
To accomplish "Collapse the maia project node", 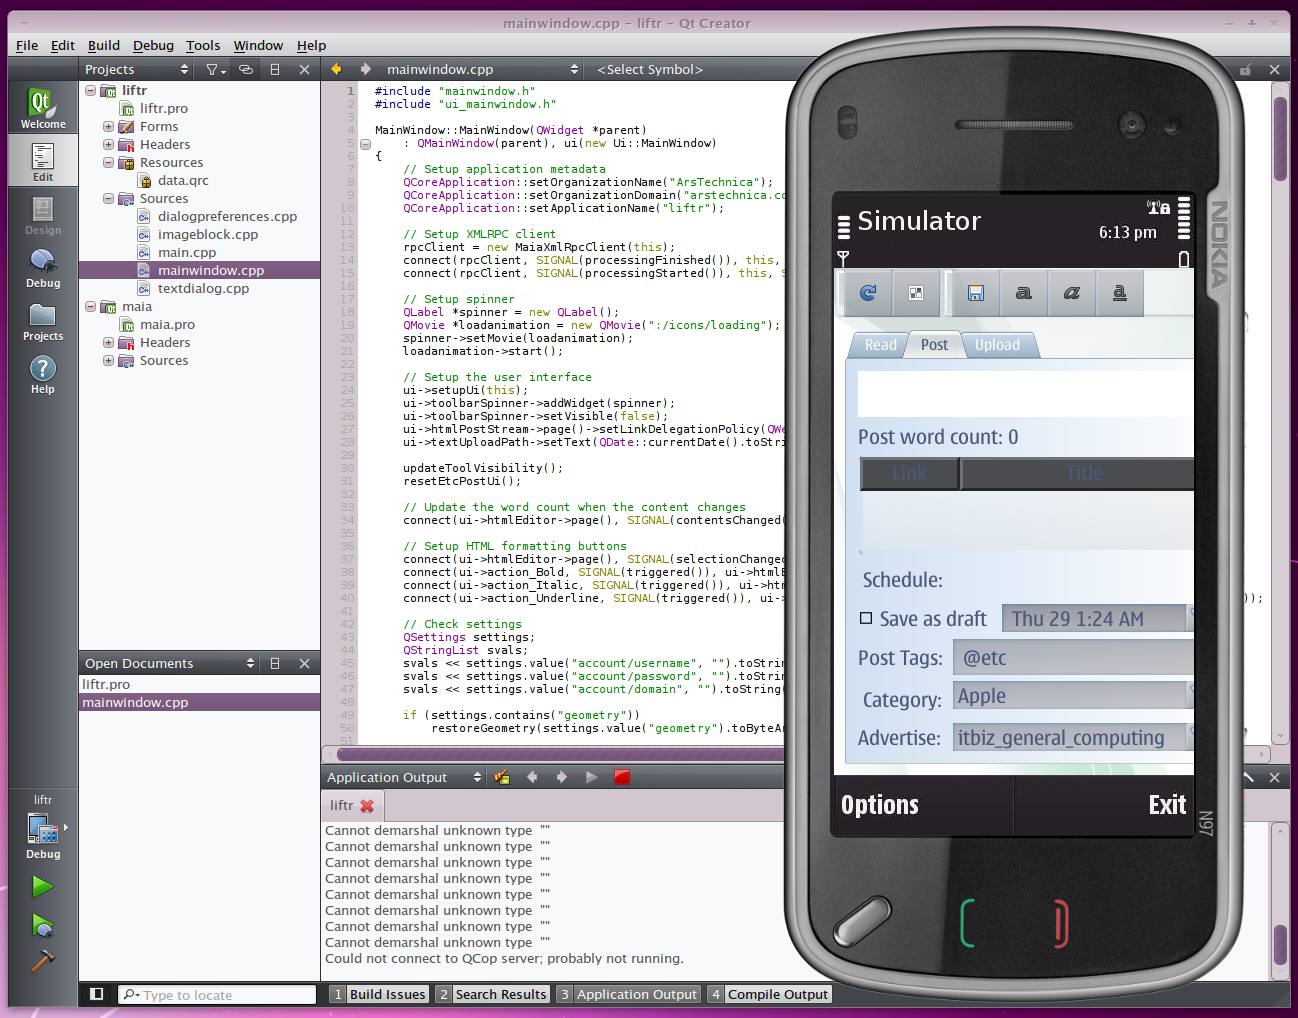I will [x=90, y=306].
